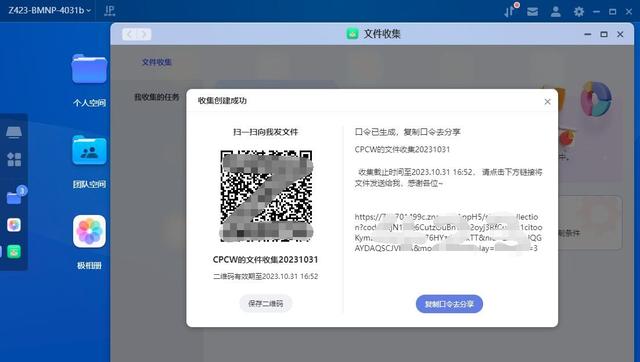Go forward using the right arrow in 文件收集 window
The image size is (640, 362).
pos(144,34)
